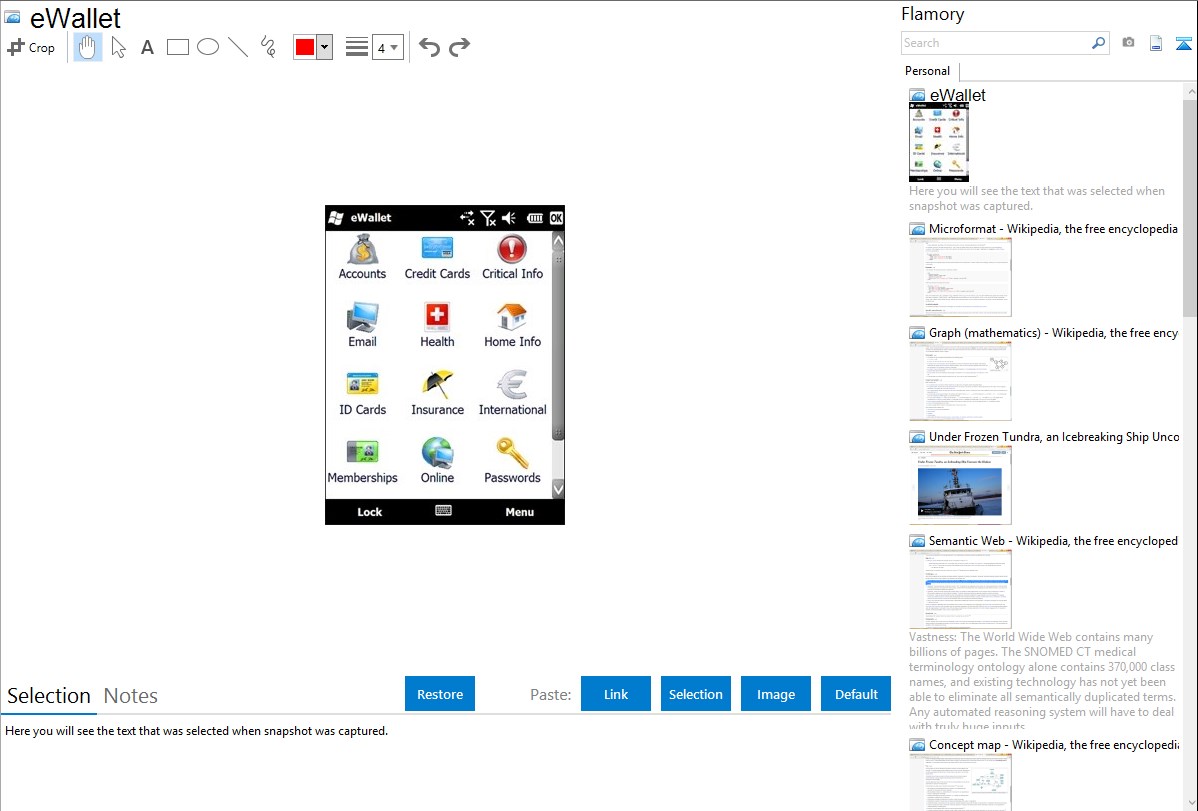Open the Personal tab
This screenshot has width=1198, height=811.
(x=927, y=71)
